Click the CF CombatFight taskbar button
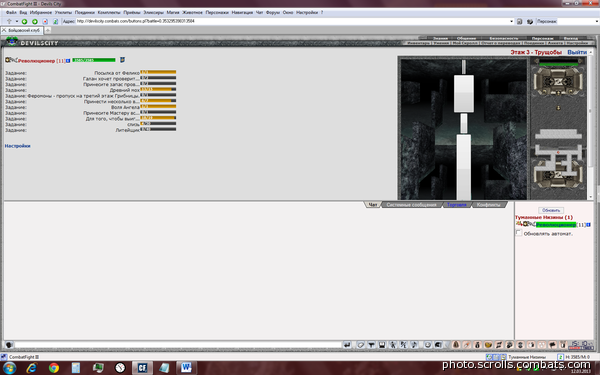This screenshot has height=375, width=600. [142, 368]
